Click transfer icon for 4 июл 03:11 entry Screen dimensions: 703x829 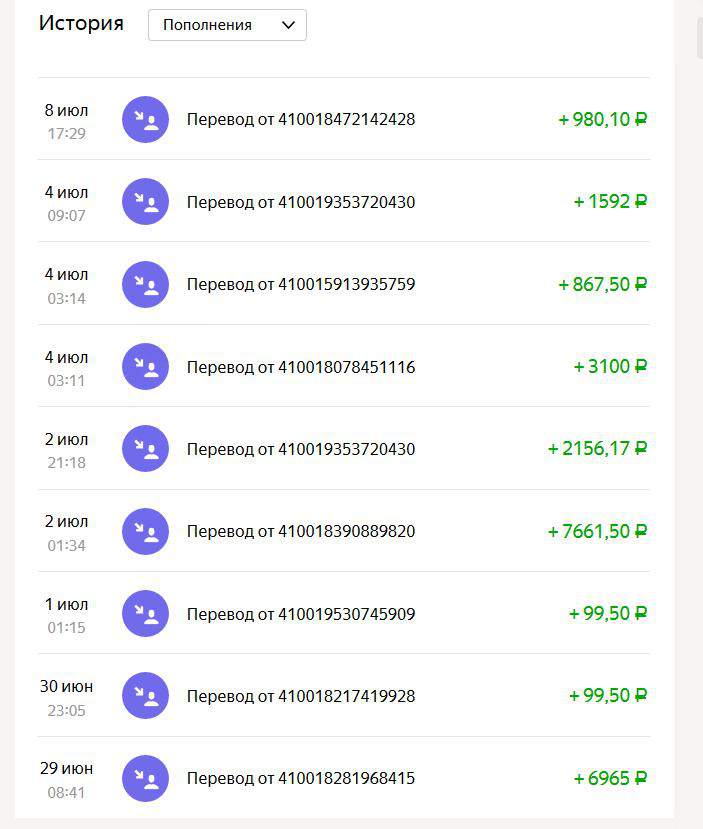tap(145, 366)
